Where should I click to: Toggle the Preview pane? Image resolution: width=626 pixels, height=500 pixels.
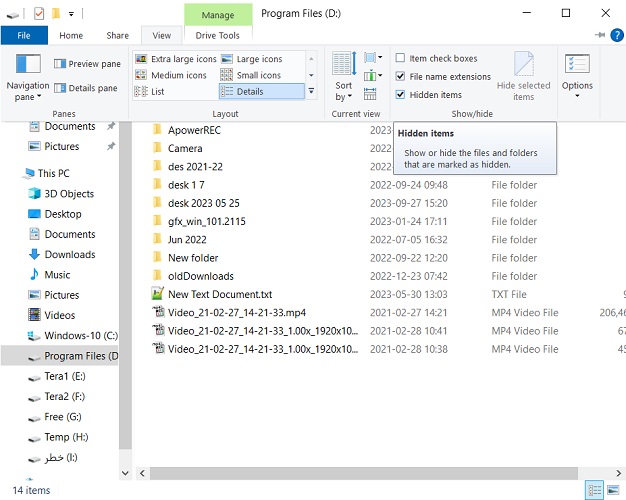coord(87,64)
